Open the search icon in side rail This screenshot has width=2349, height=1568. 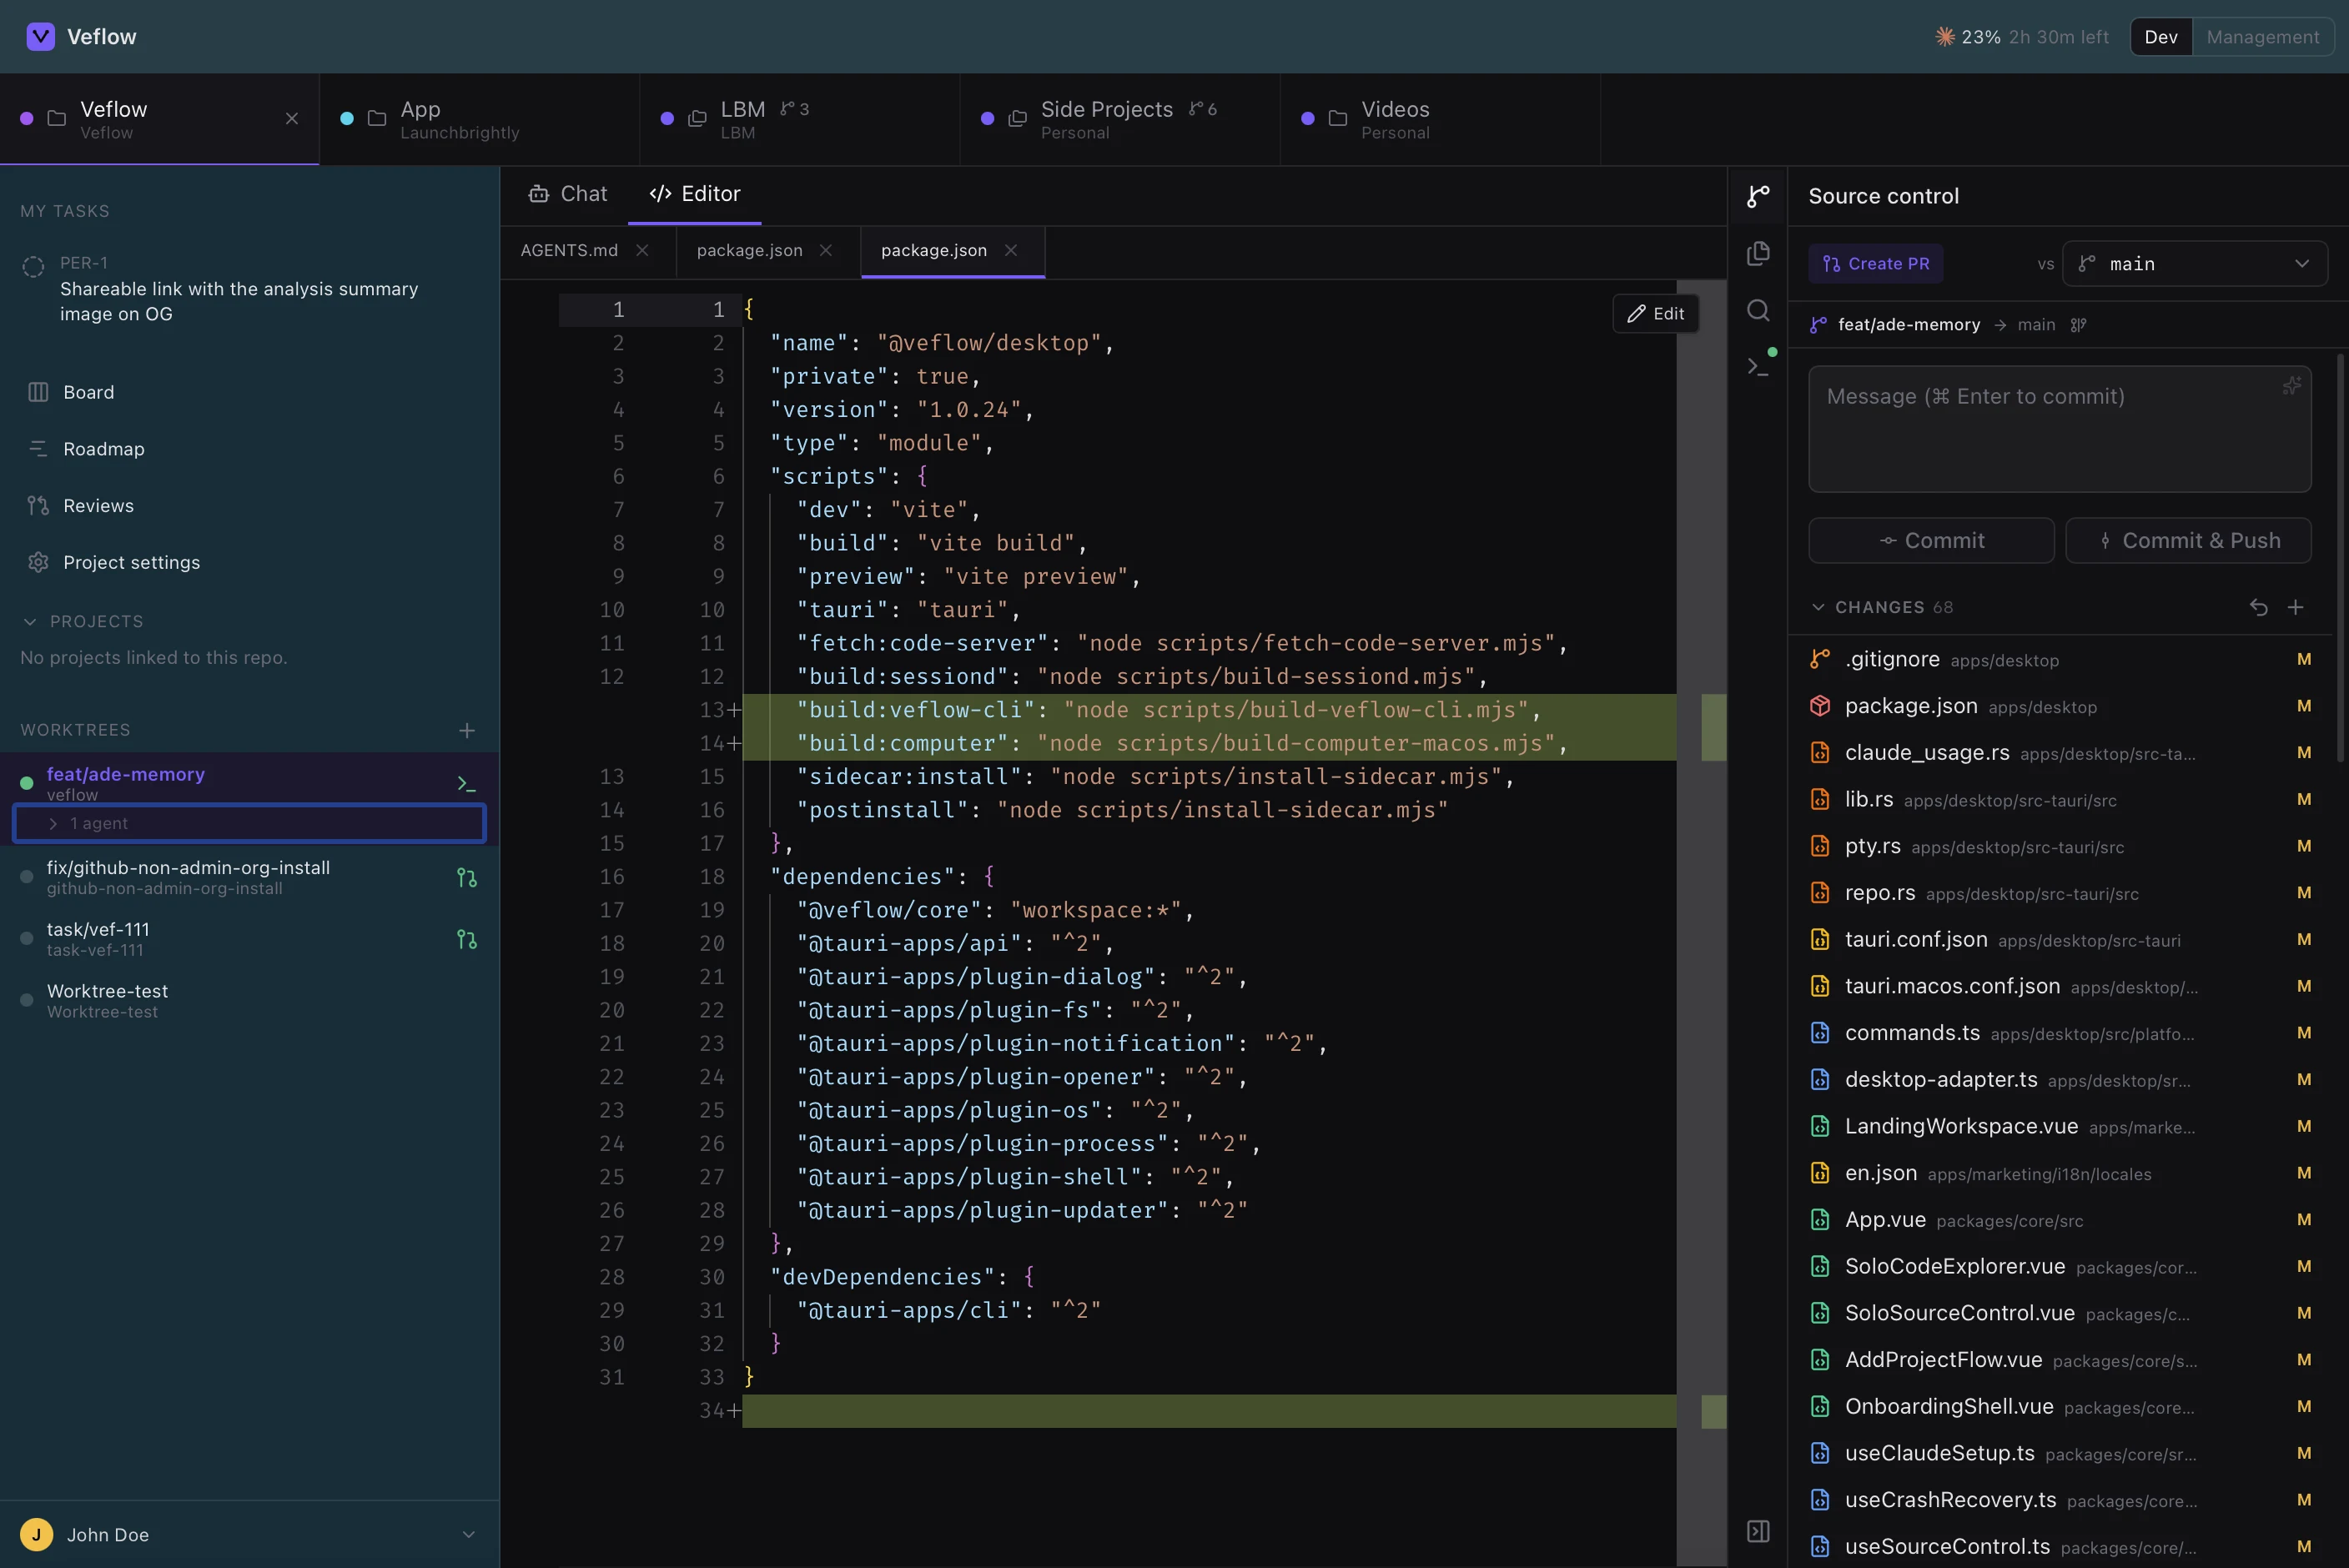1757,310
